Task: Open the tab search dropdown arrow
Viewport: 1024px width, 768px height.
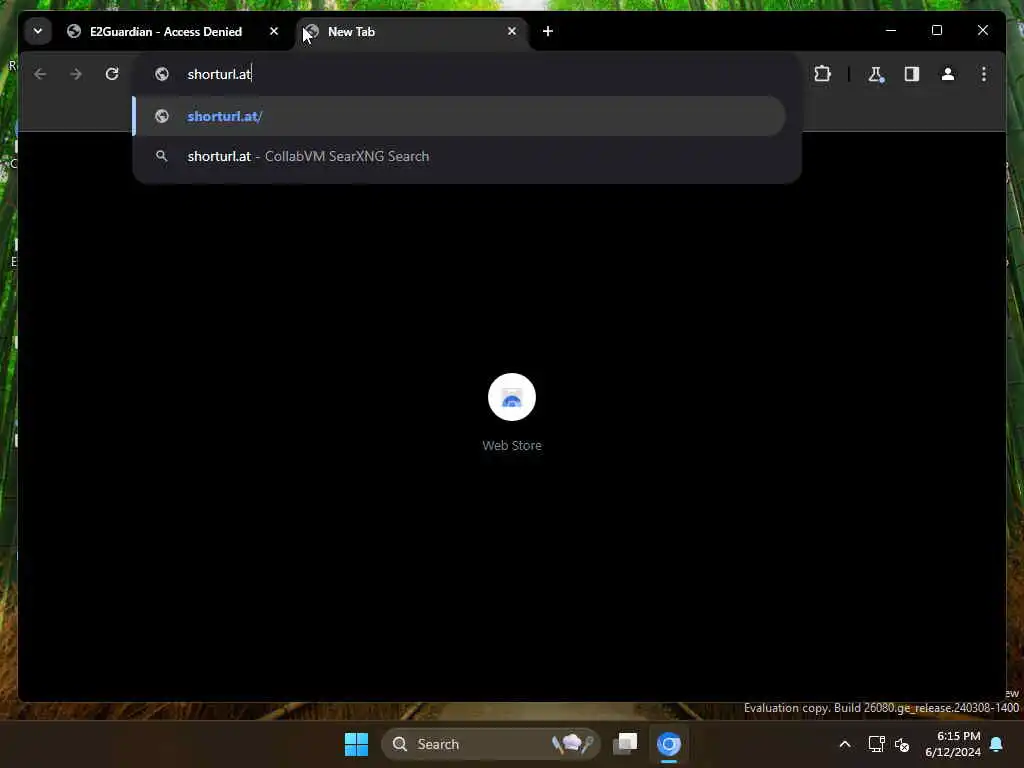Action: point(38,31)
